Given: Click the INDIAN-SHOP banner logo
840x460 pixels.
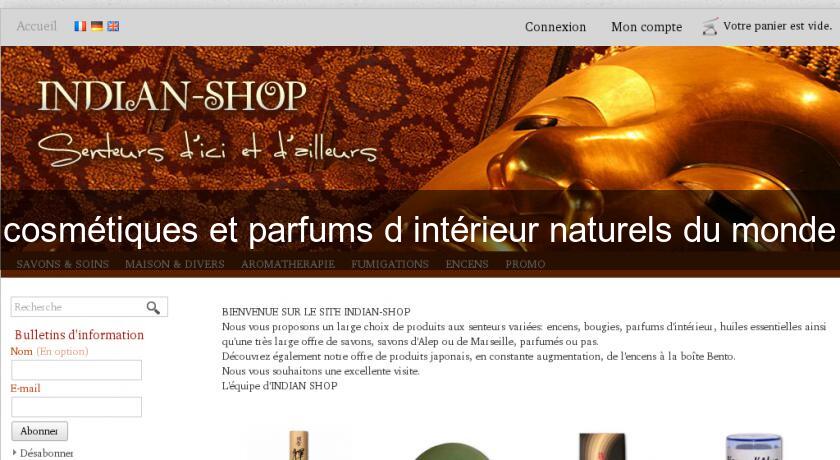Looking at the screenshot, I should pos(172,96).
